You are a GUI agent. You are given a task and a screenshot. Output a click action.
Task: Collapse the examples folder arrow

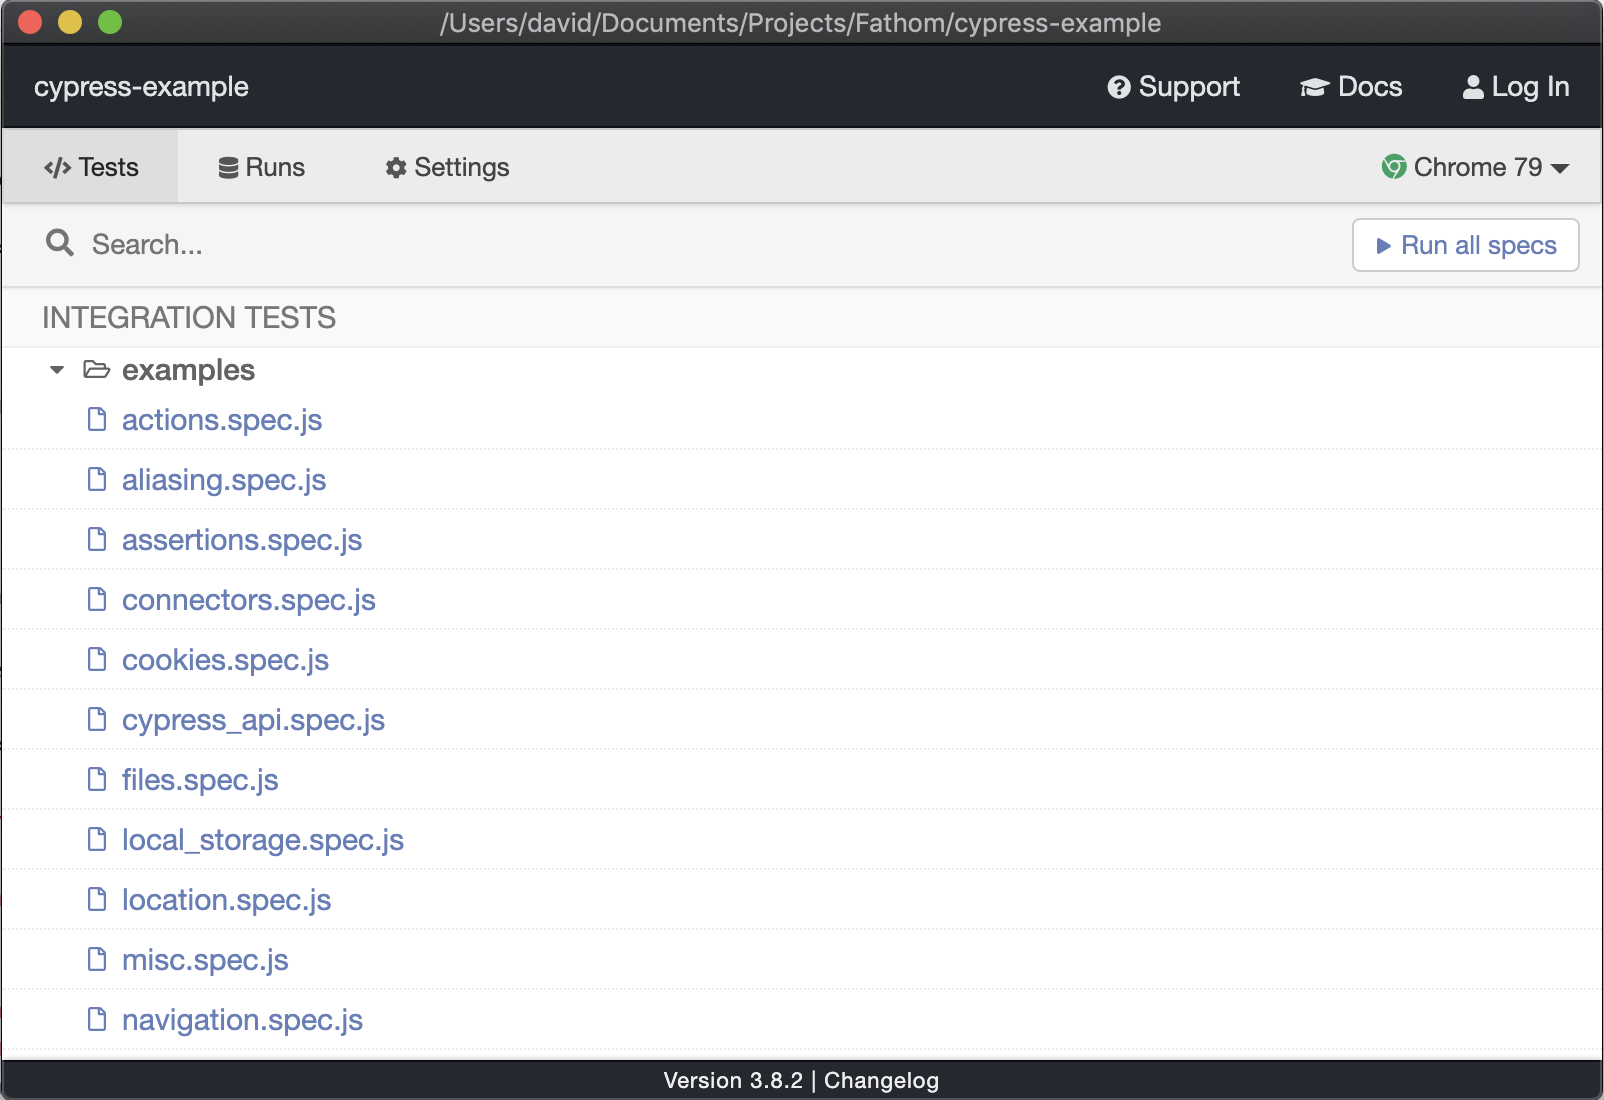[x=57, y=370]
